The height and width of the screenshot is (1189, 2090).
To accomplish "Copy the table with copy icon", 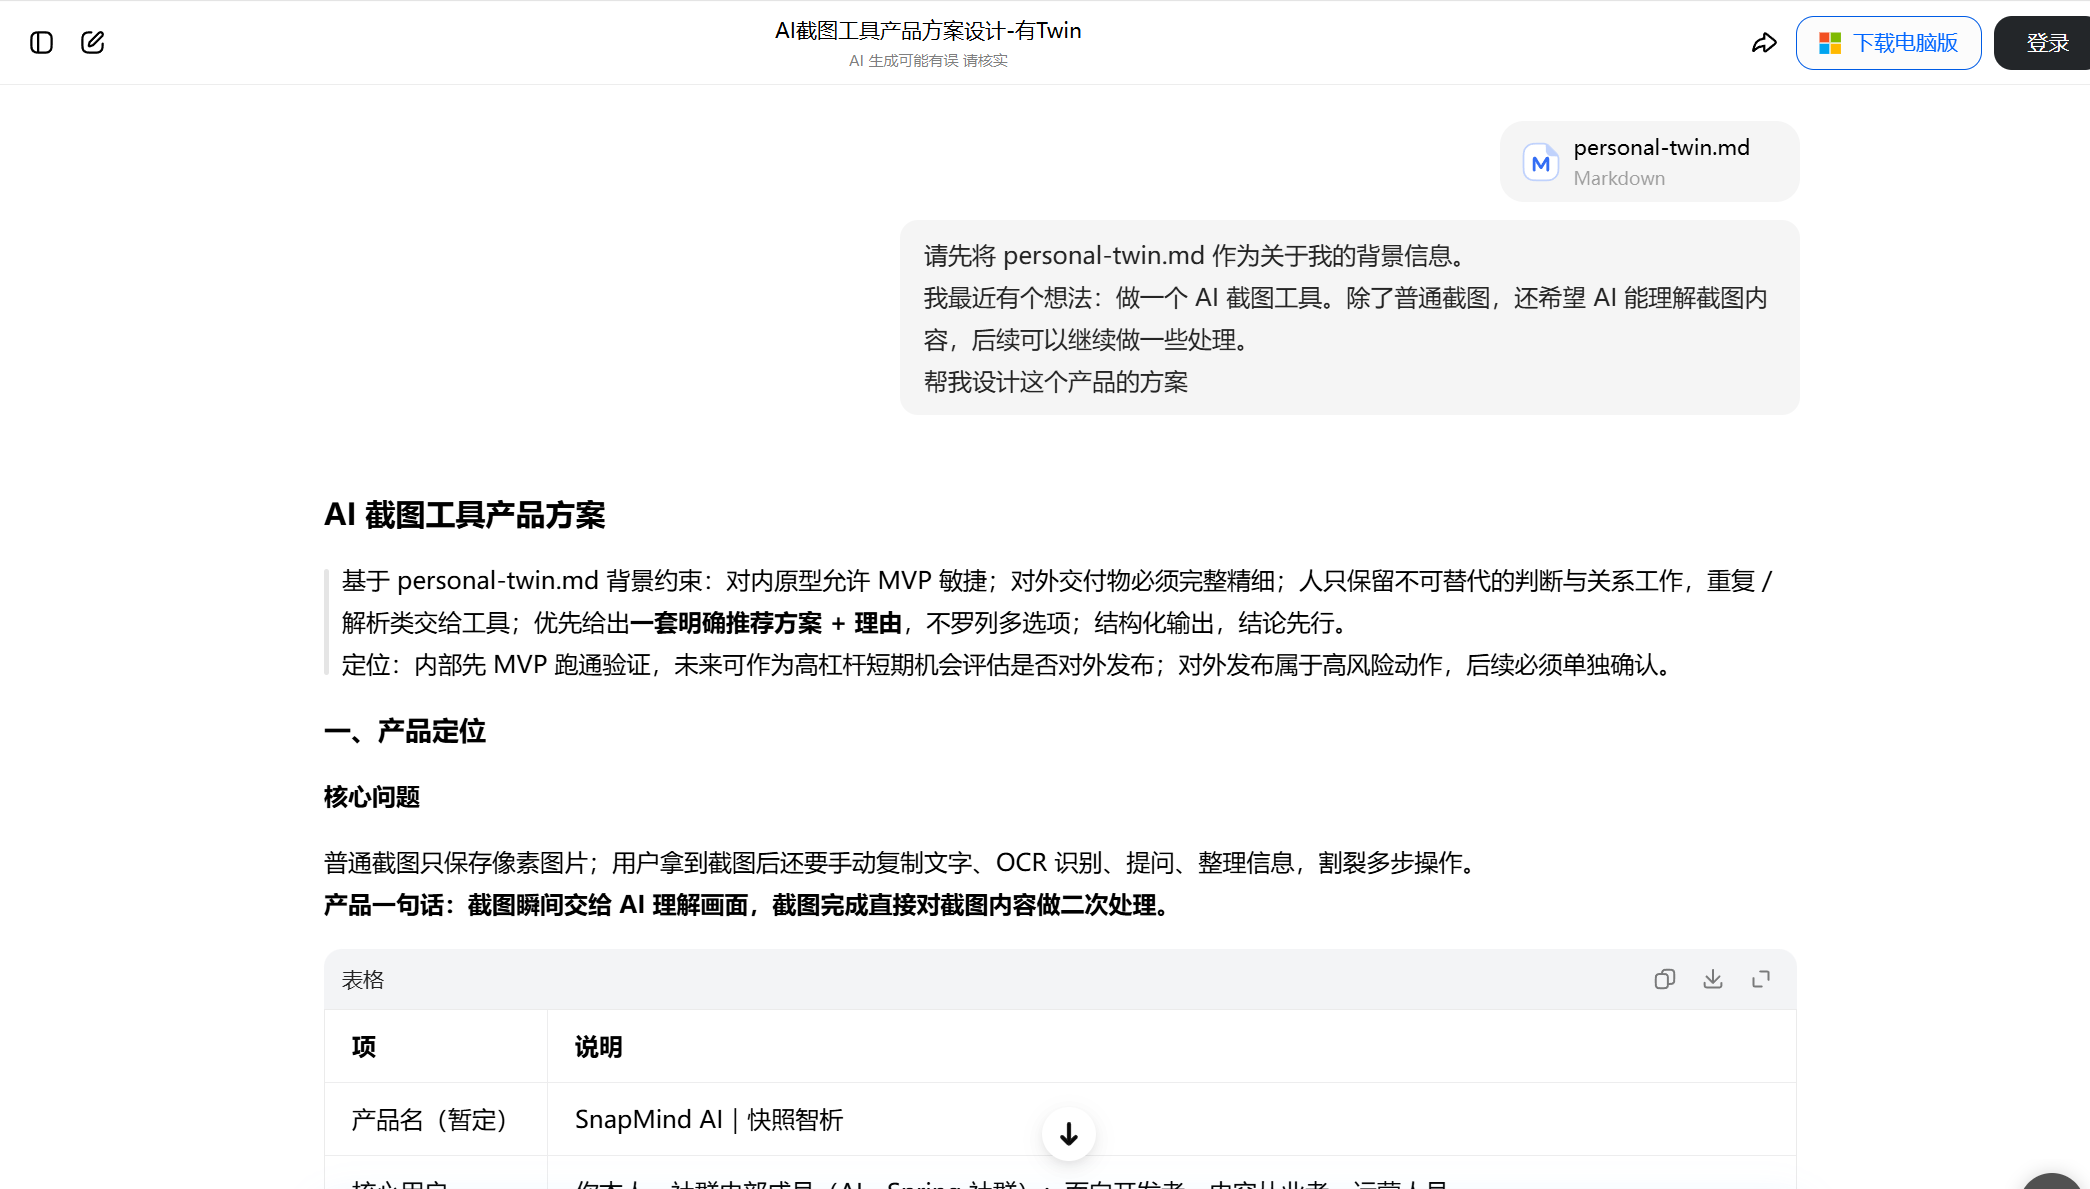I will tap(1664, 979).
